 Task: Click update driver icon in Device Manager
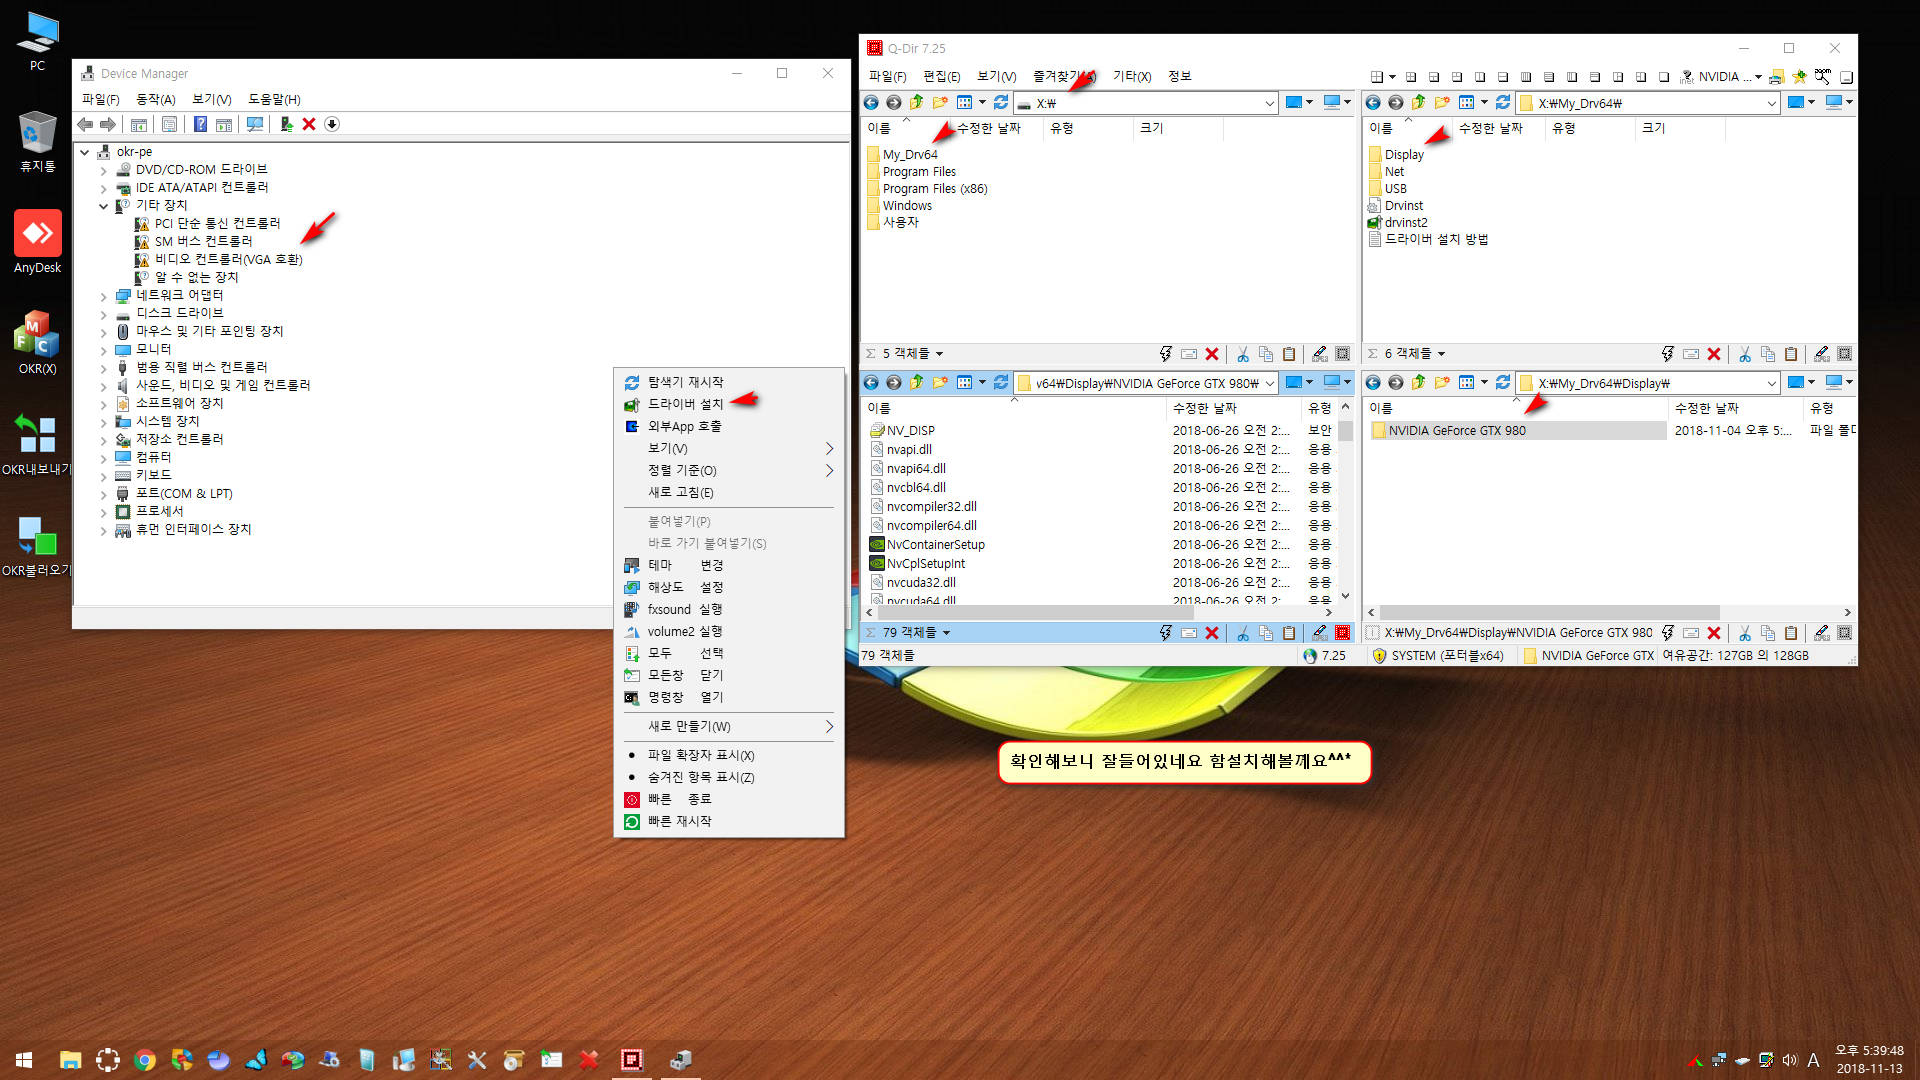[286, 124]
